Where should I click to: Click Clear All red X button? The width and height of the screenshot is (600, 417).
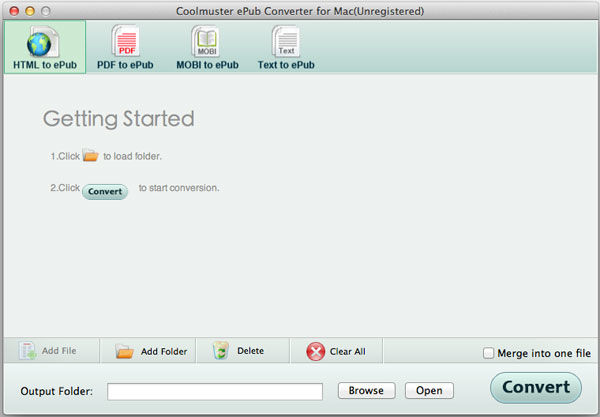point(336,351)
